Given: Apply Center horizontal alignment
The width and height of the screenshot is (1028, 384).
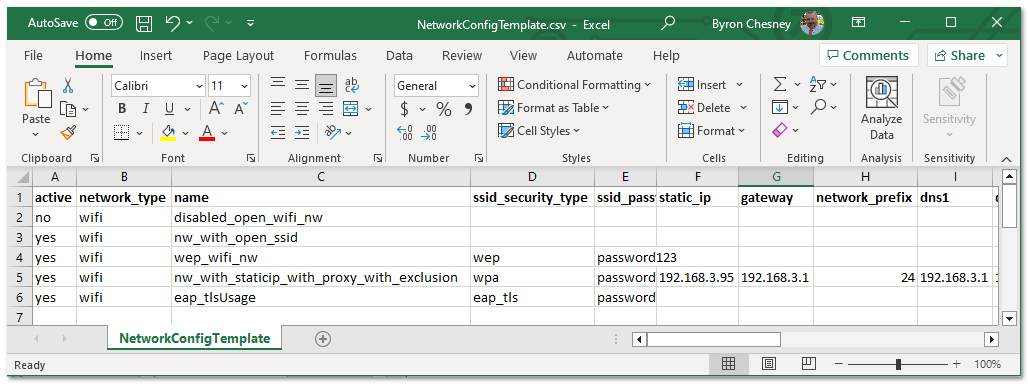Looking at the screenshot, I should tap(302, 109).
